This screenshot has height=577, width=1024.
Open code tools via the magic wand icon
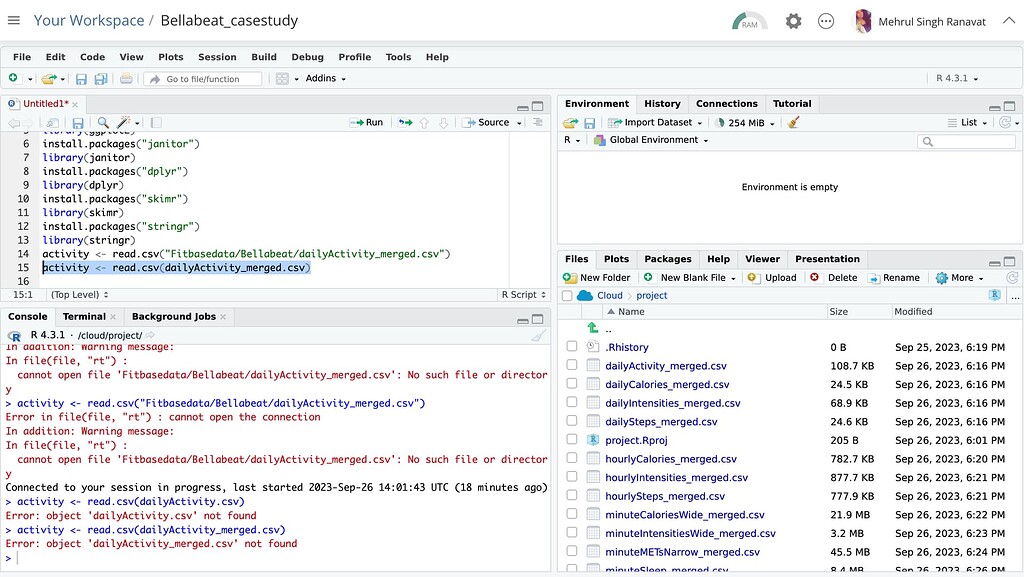pos(124,122)
